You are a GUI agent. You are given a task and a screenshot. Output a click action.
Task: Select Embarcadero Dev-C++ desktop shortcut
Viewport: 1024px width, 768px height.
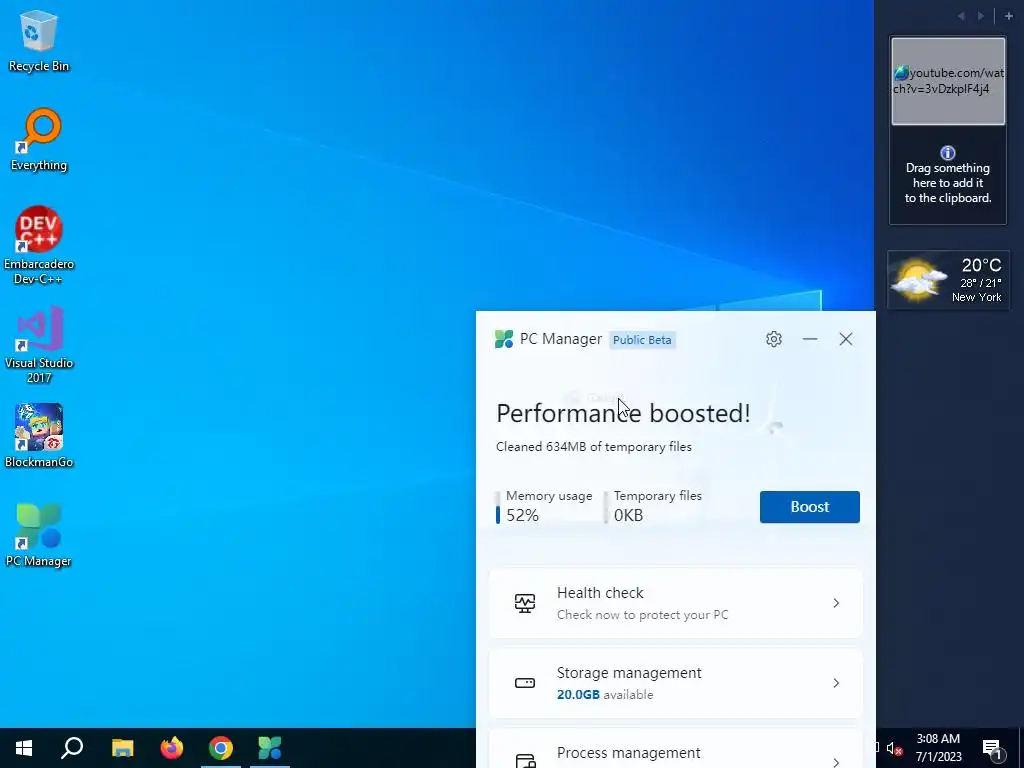[39, 246]
